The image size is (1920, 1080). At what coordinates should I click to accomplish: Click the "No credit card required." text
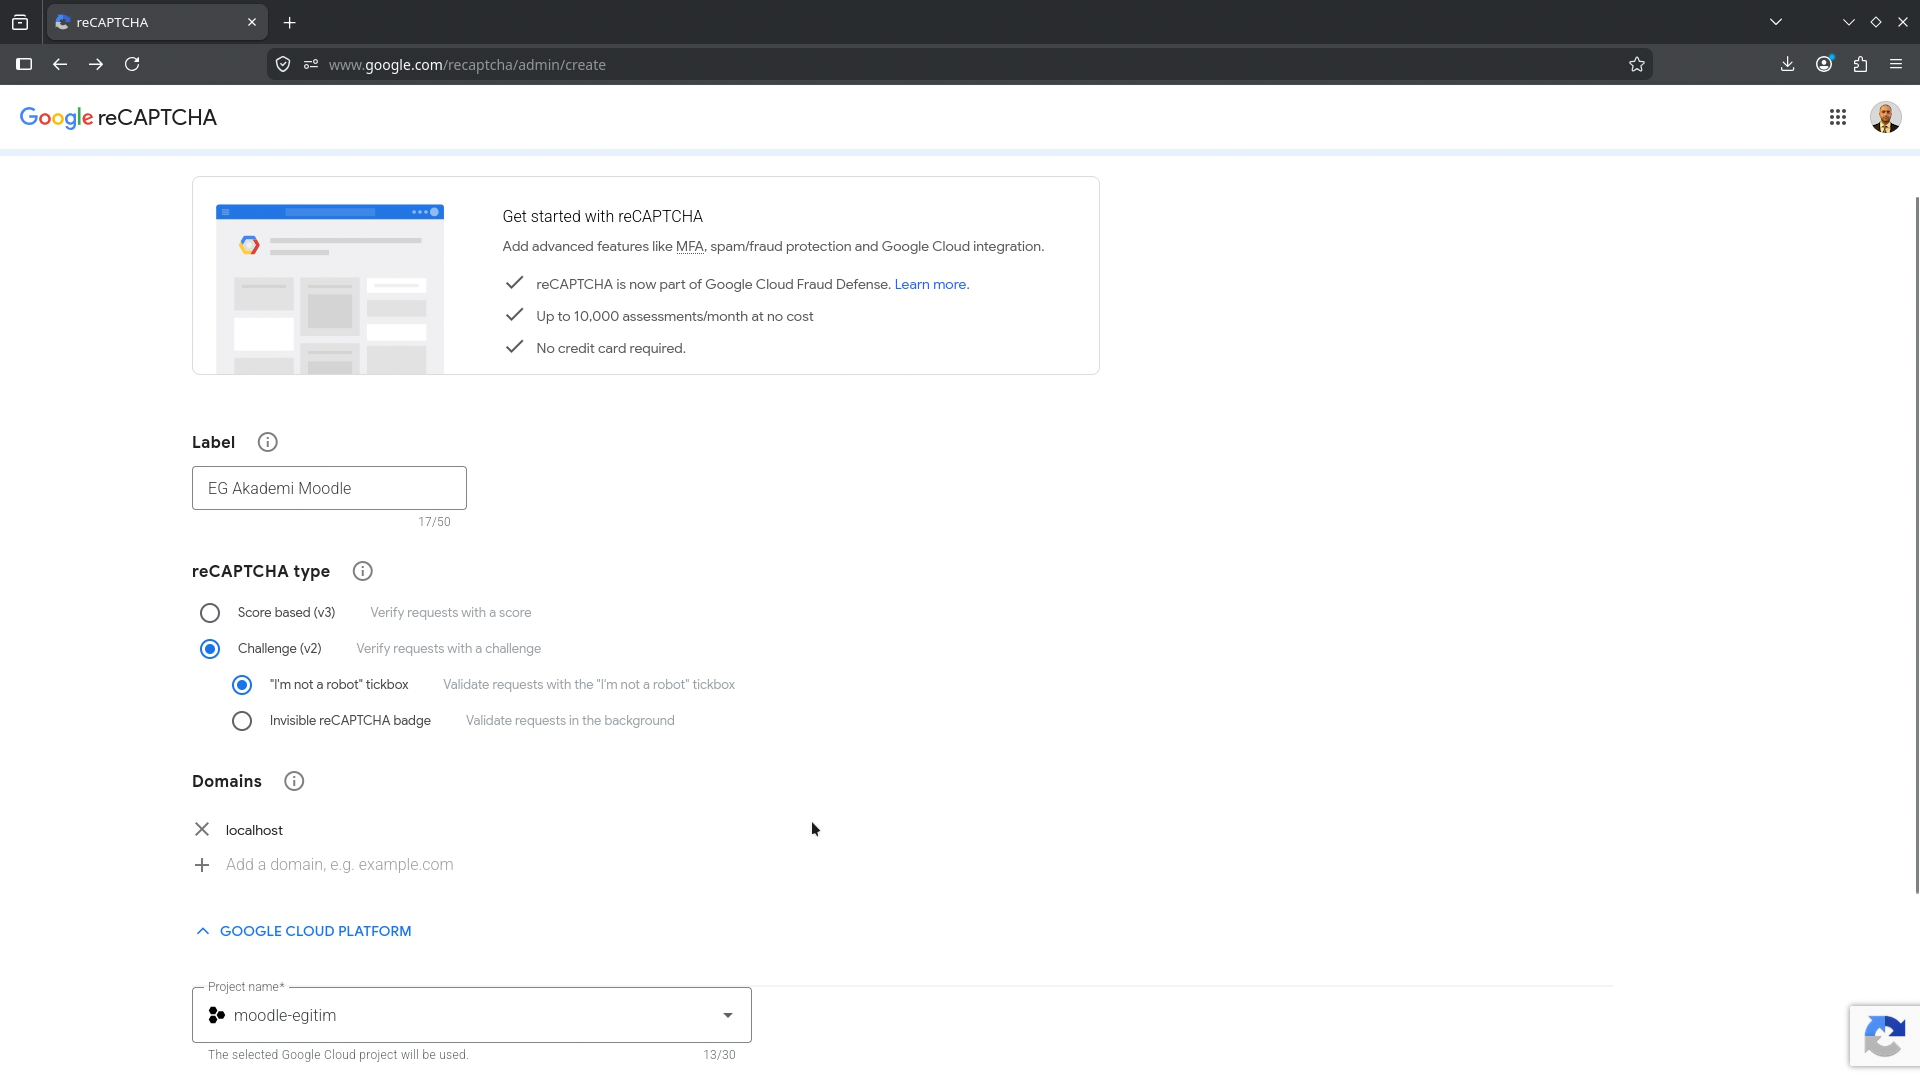[611, 349]
